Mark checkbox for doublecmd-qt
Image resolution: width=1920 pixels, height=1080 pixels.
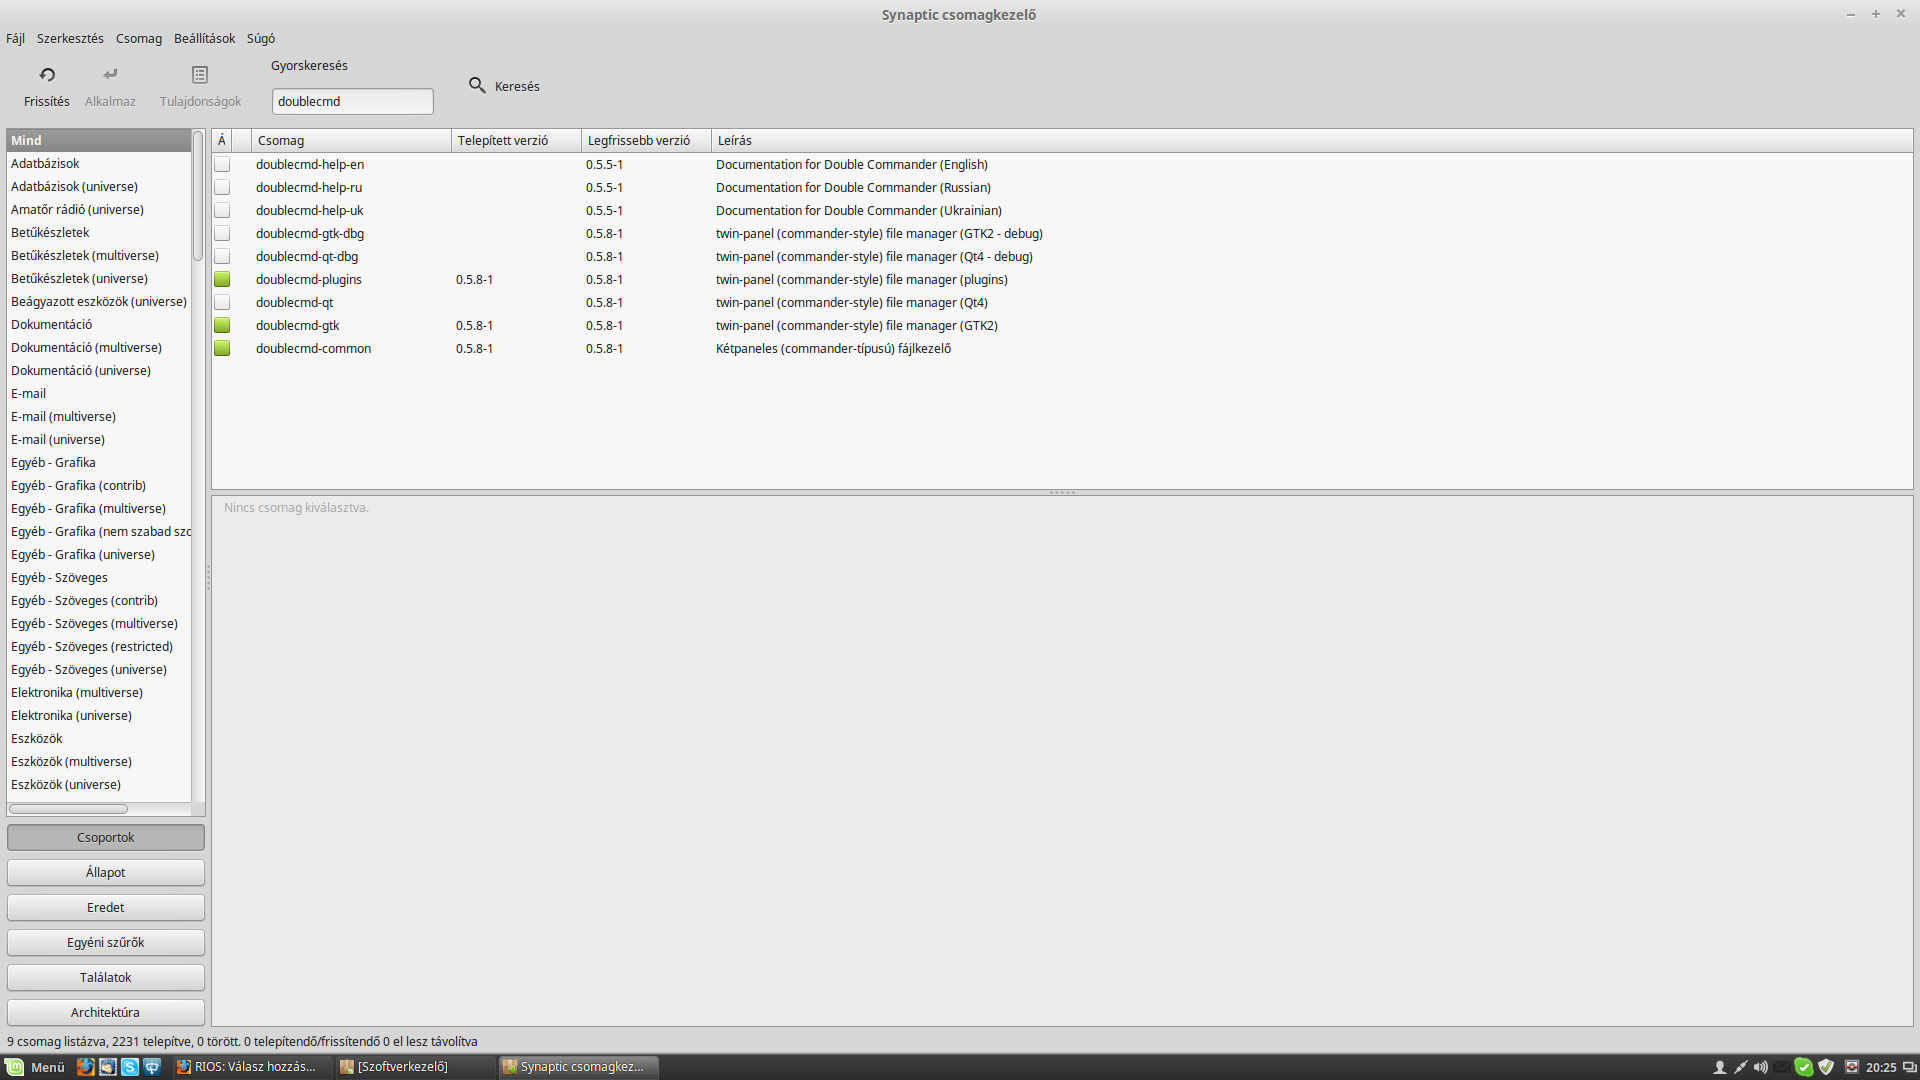222,303
